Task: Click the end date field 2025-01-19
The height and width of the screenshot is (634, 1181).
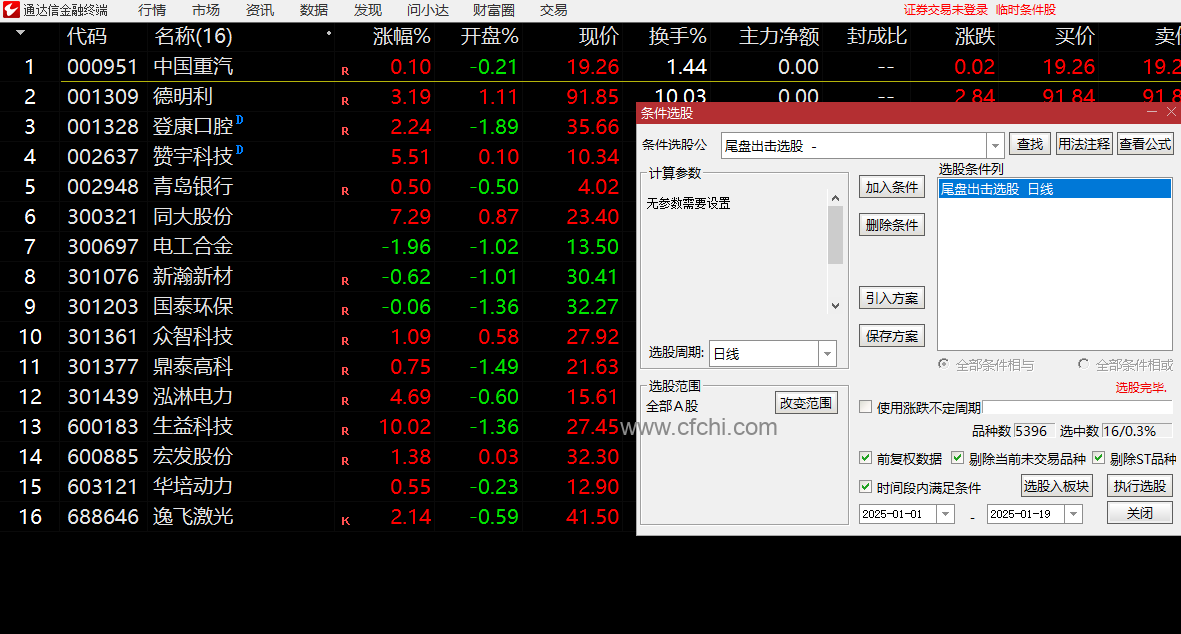Action: tap(1026, 514)
